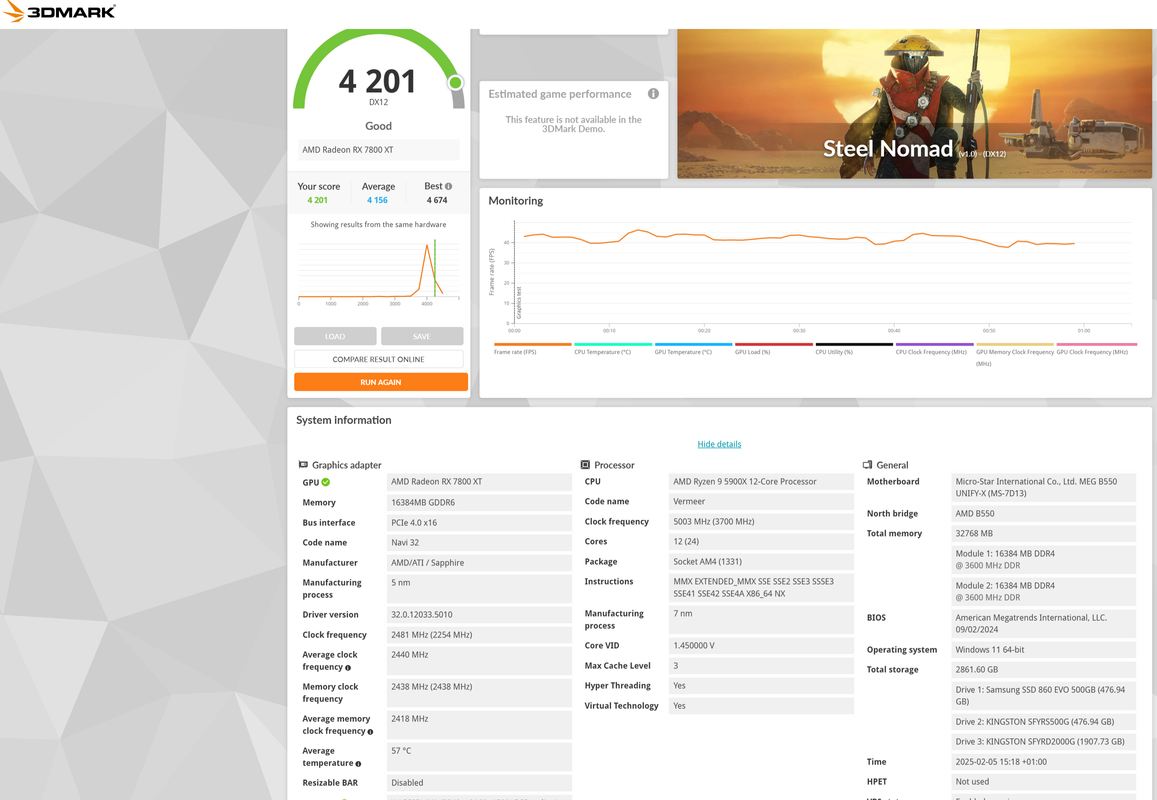The height and width of the screenshot is (800, 1157).
Task: Select Manufacturer value AMD/ATI / Sapphire
Action: coord(479,562)
